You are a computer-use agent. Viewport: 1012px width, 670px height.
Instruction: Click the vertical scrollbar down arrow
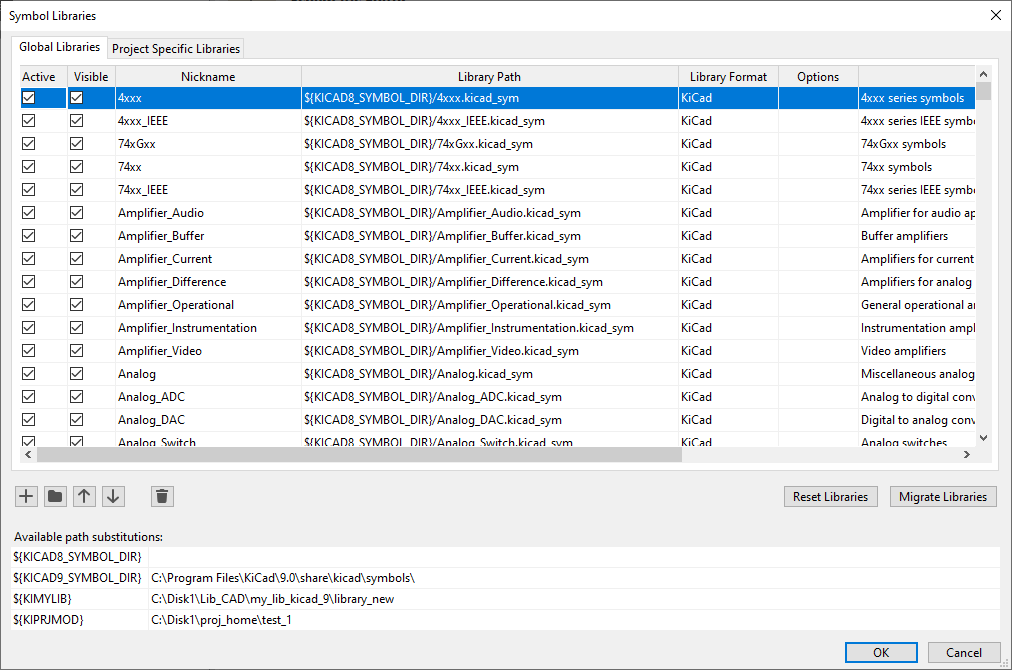click(x=983, y=437)
